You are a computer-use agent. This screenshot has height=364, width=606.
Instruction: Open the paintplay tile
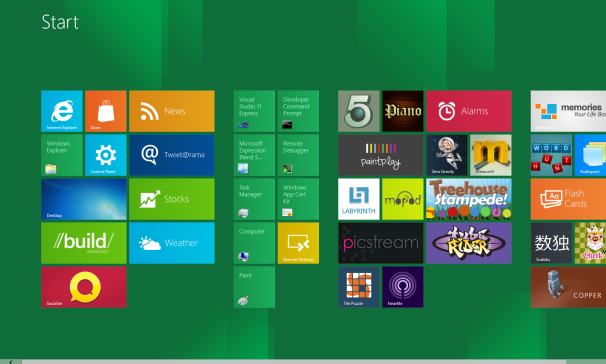pyautogui.click(x=381, y=155)
